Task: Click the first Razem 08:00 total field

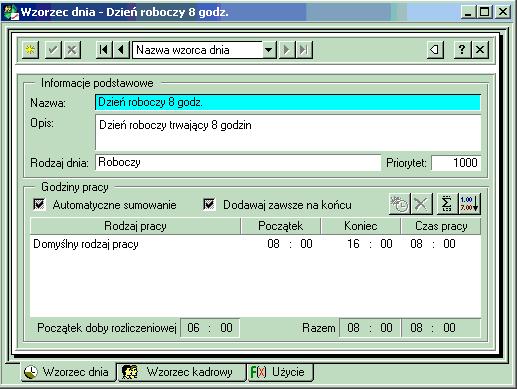Action: [x=370, y=328]
